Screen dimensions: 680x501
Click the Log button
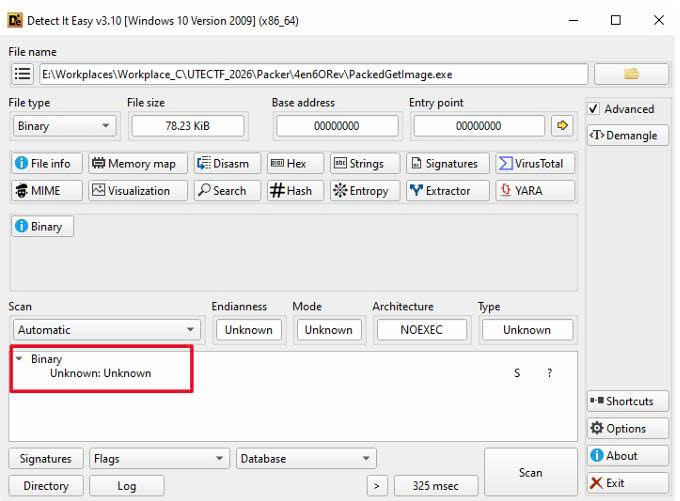coord(127,486)
